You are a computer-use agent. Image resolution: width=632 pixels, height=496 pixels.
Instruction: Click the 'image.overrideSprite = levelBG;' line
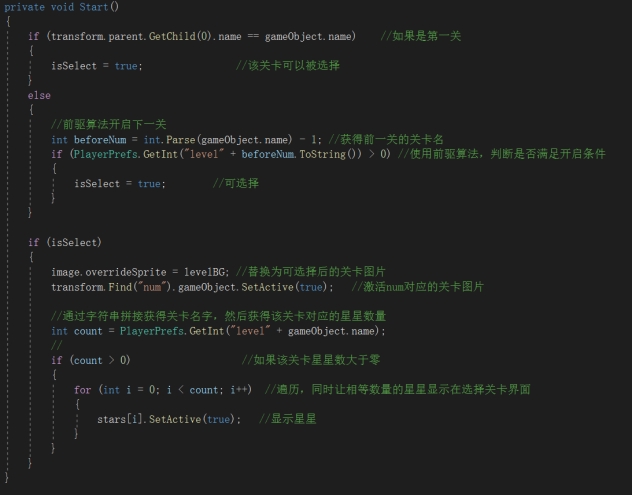(x=140, y=272)
